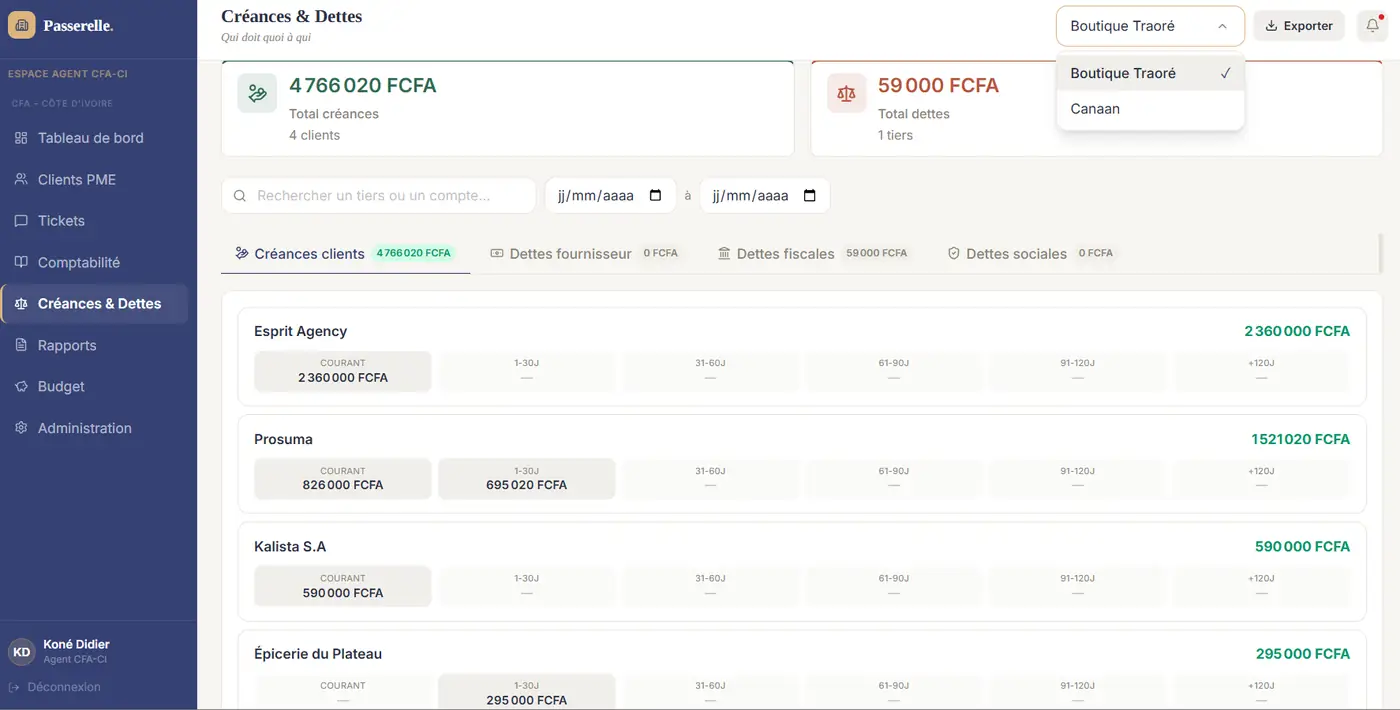Click the Administration gear icon
This screenshot has width=1400, height=710.
pos(21,428)
